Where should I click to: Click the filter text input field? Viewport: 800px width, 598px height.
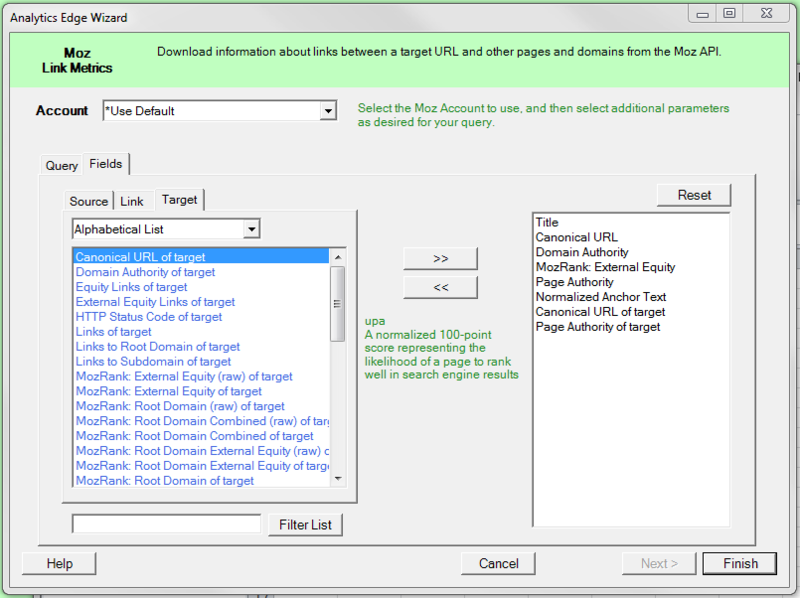166,524
